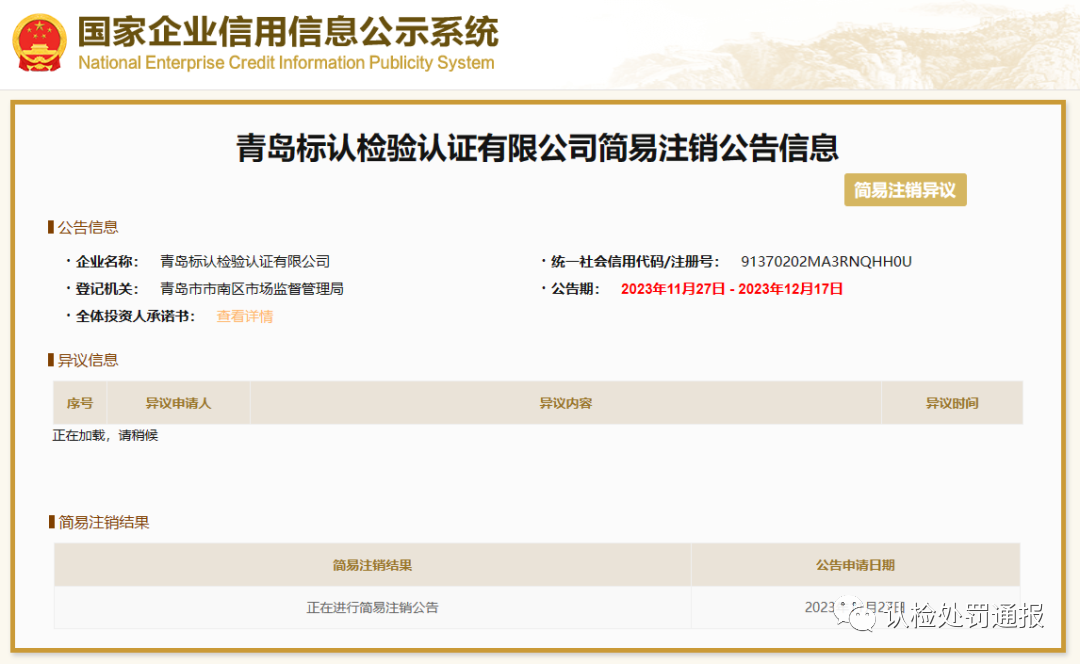Click the 正在加载，请稍候 loading text
The height and width of the screenshot is (664, 1080).
105,435
